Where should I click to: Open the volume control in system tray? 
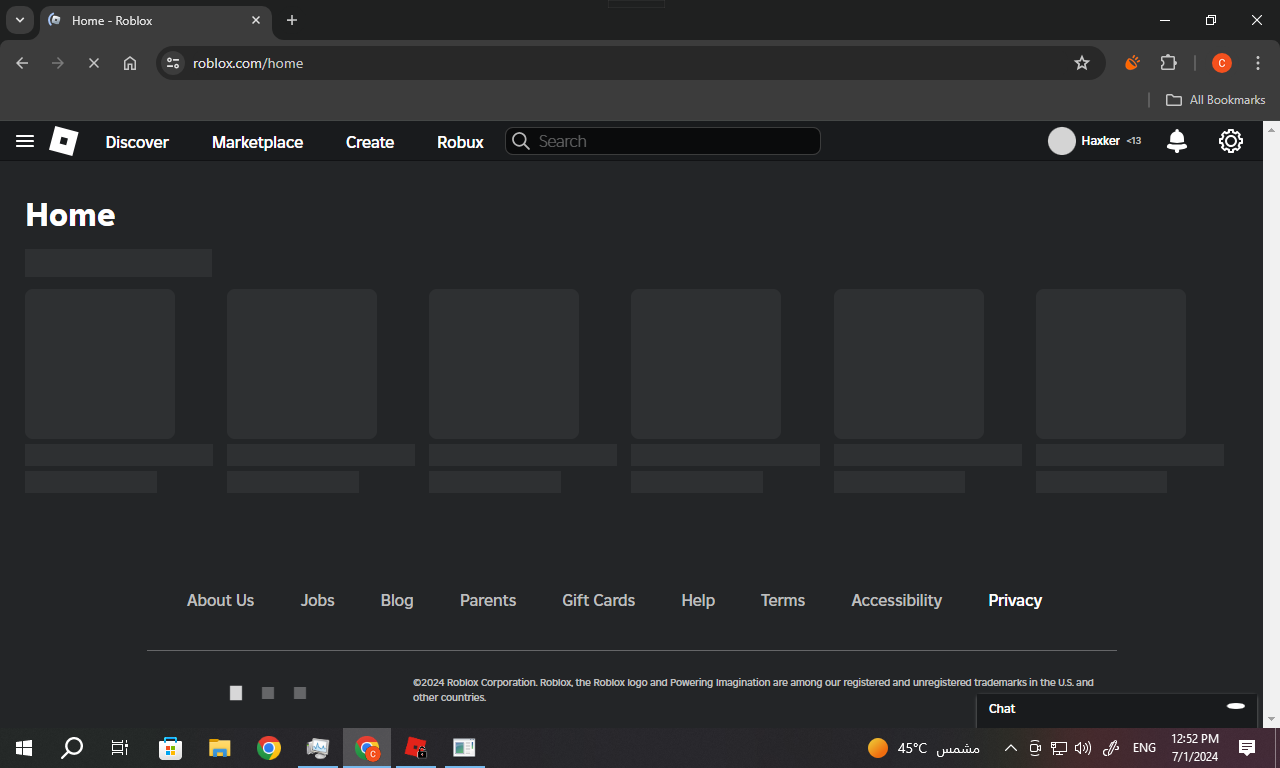[1083, 748]
